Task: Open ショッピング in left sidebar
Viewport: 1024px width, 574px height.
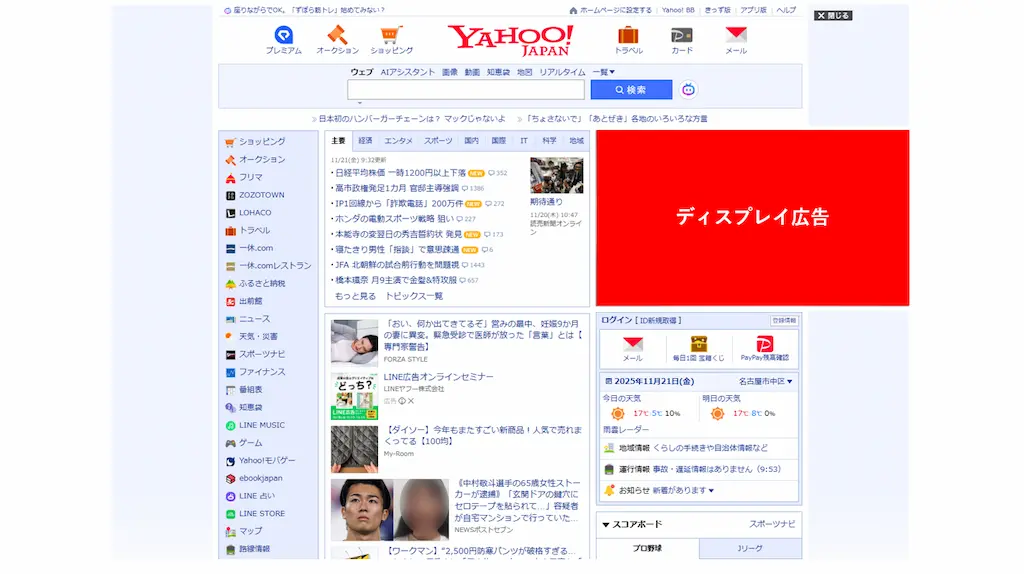Action: pyautogui.click(x=261, y=142)
